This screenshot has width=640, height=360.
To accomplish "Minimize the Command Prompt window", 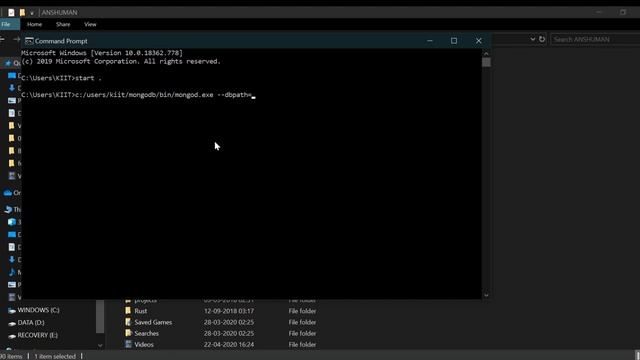I will [430, 41].
